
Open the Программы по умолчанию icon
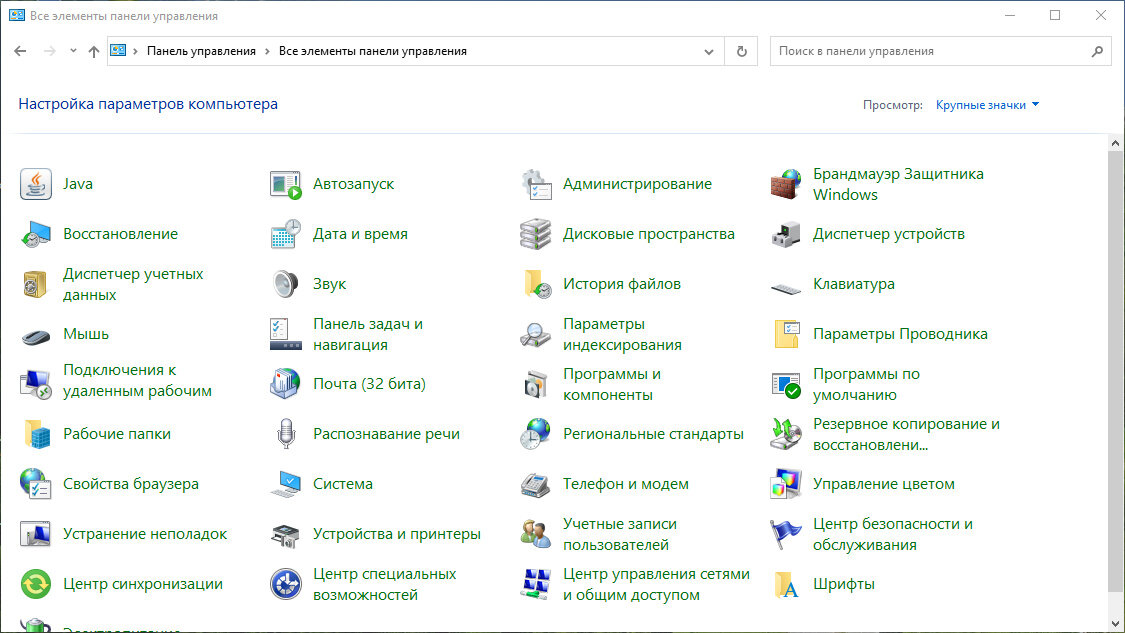click(786, 384)
